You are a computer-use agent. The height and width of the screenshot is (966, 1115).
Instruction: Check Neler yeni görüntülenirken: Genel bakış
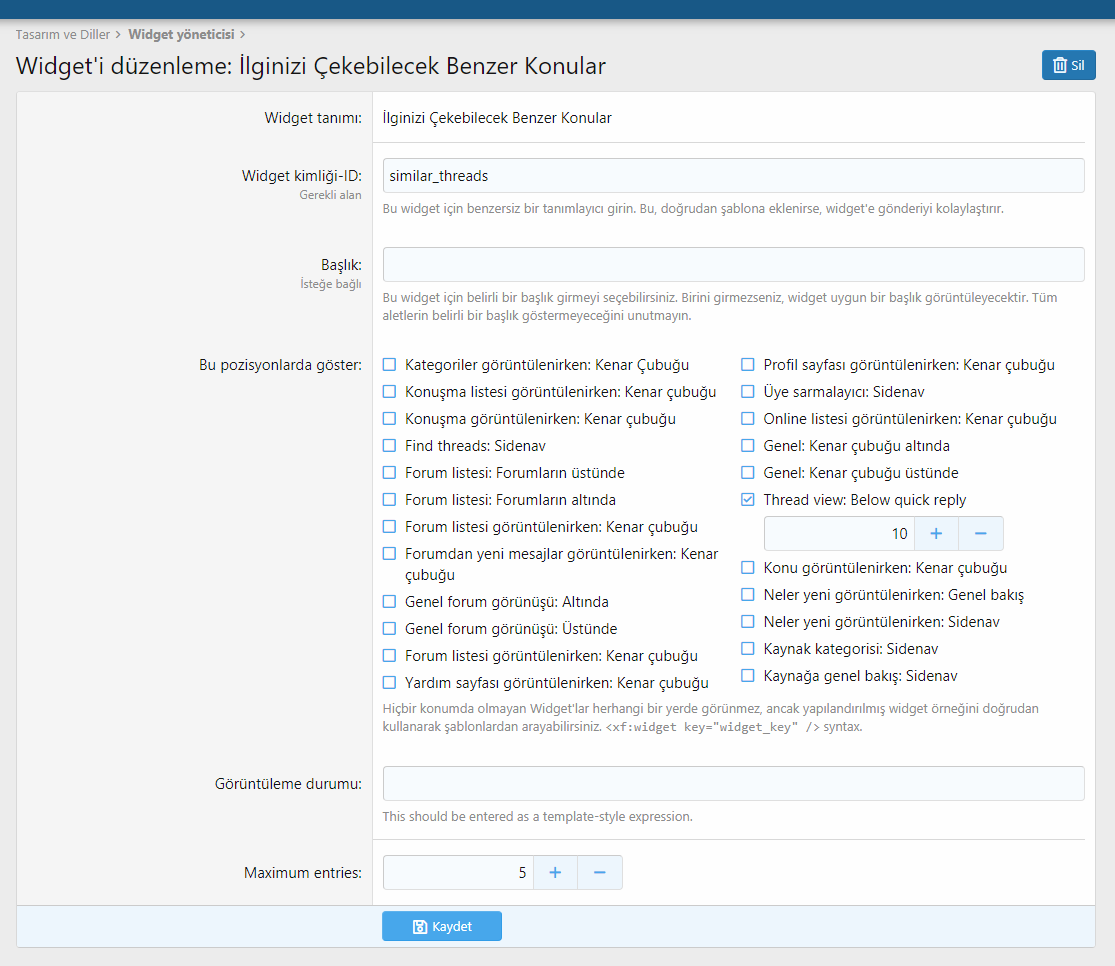pyautogui.click(x=748, y=595)
